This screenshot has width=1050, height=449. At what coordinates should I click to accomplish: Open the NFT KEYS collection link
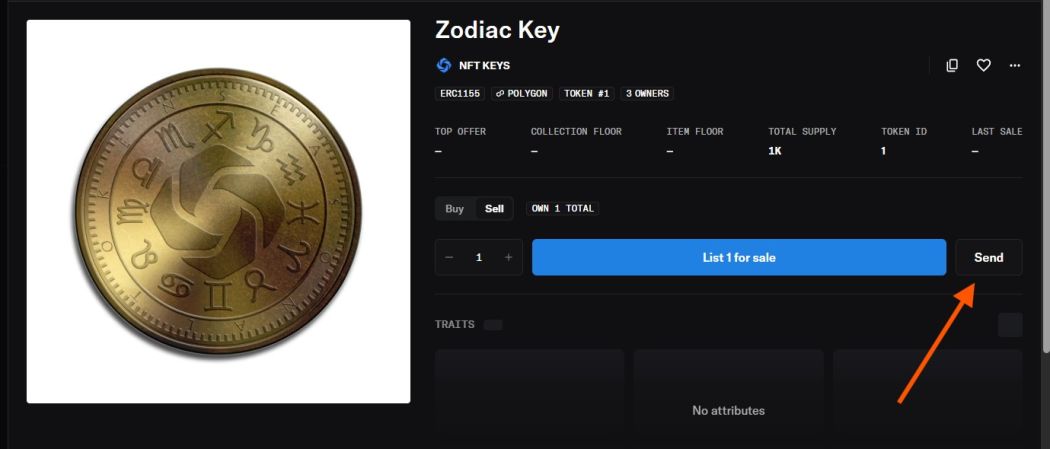[x=484, y=66]
